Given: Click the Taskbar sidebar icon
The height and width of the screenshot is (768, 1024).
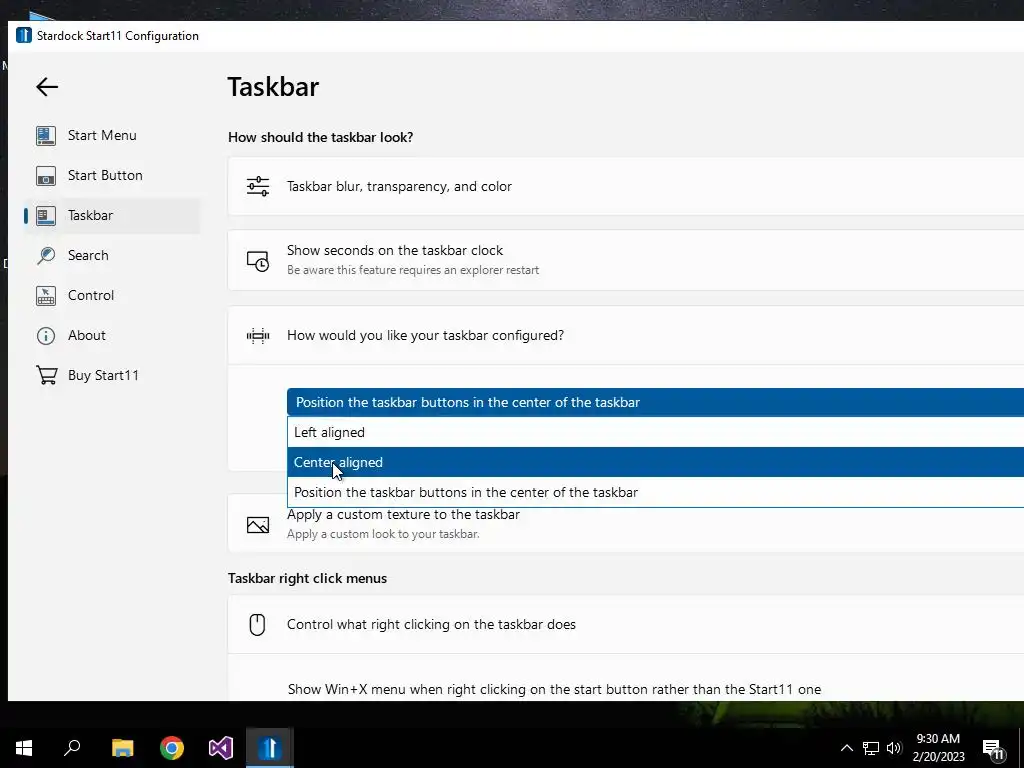Looking at the screenshot, I should pos(46,216).
